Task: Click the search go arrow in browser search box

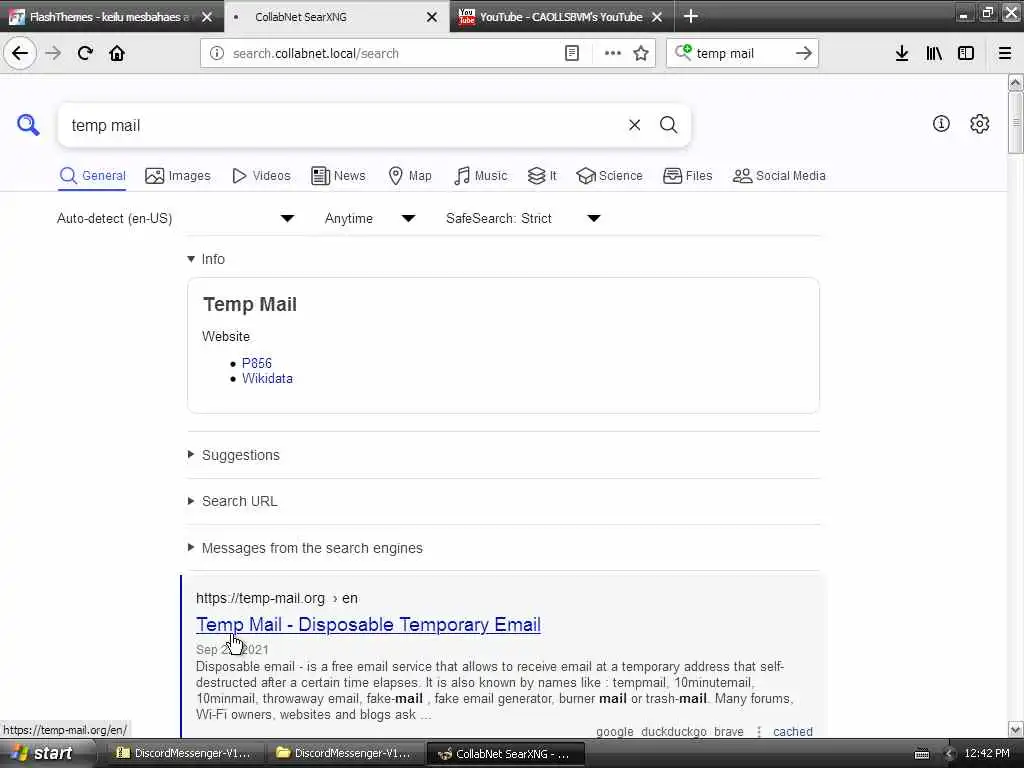Action: (x=804, y=53)
